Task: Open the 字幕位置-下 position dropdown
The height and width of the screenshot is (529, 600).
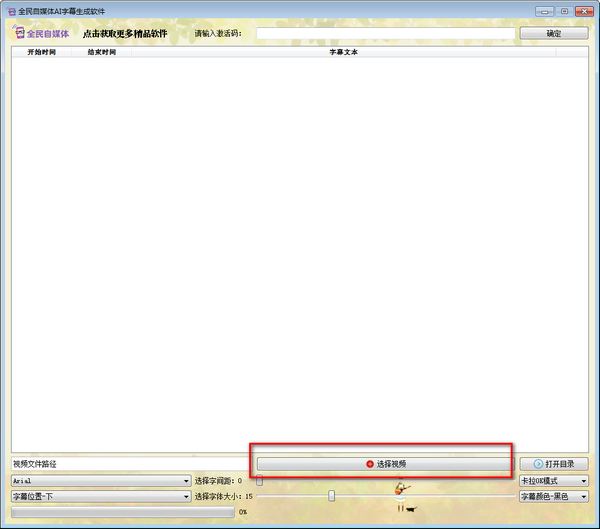Action: point(100,496)
